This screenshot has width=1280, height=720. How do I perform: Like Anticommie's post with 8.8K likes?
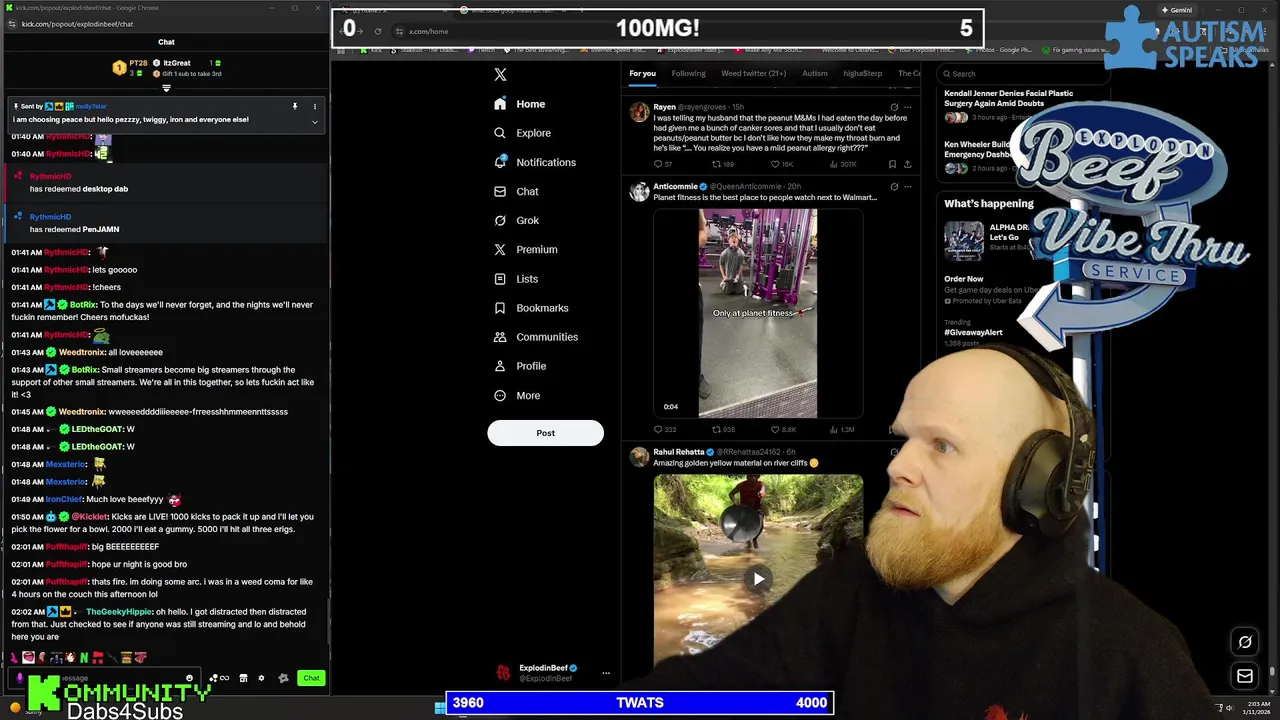[783, 430]
